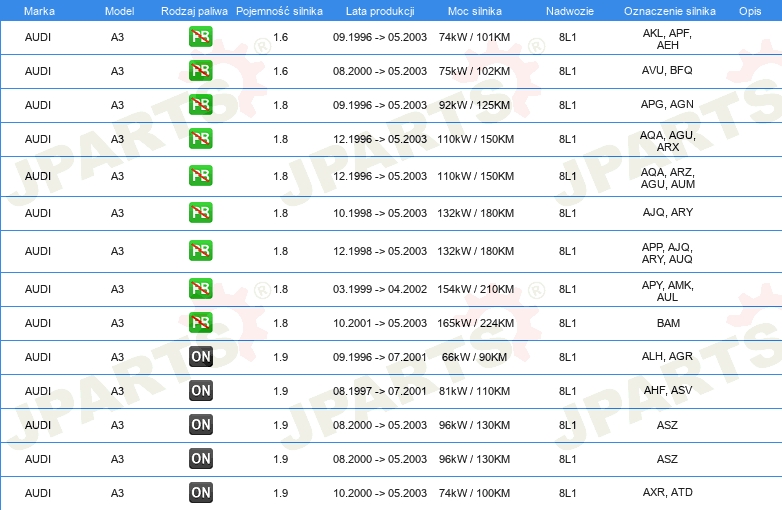The height and width of the screenshot is (510, 782).
Task: Click the Rodzaj paliwa column header
Action: [x=194, y=11]
